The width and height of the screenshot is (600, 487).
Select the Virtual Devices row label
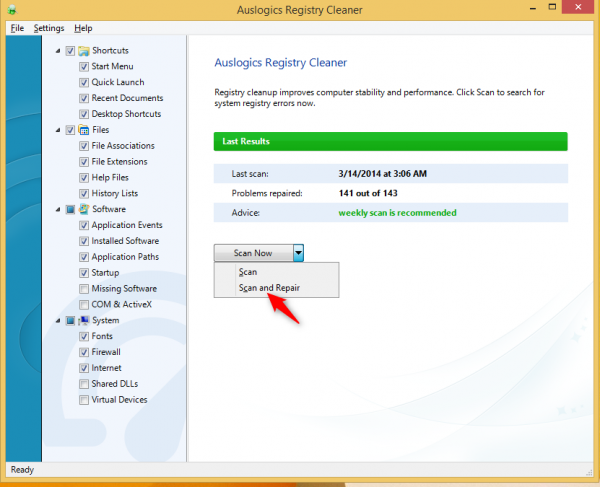point(119,399)
